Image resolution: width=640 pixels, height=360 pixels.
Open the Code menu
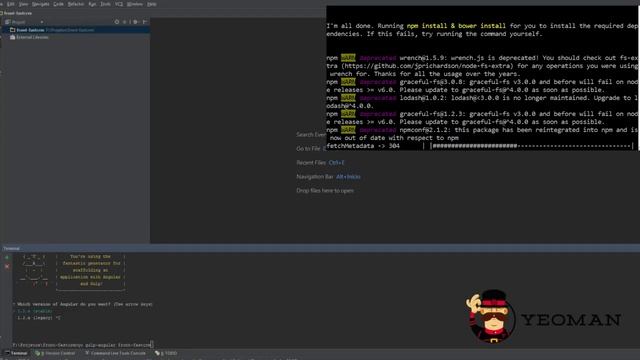click(x=58, y=4)
